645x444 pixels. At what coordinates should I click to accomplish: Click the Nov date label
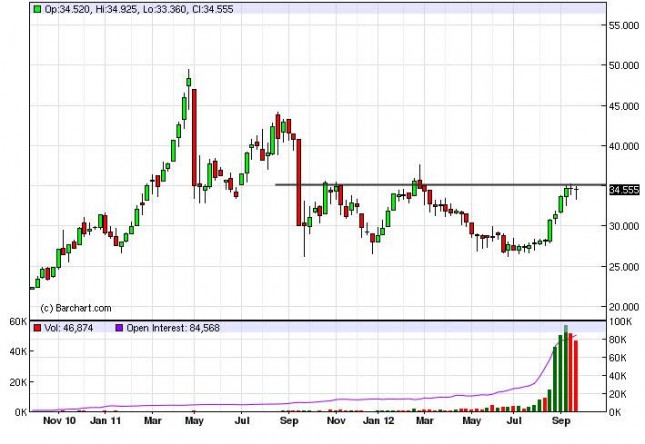coord(336,421)
